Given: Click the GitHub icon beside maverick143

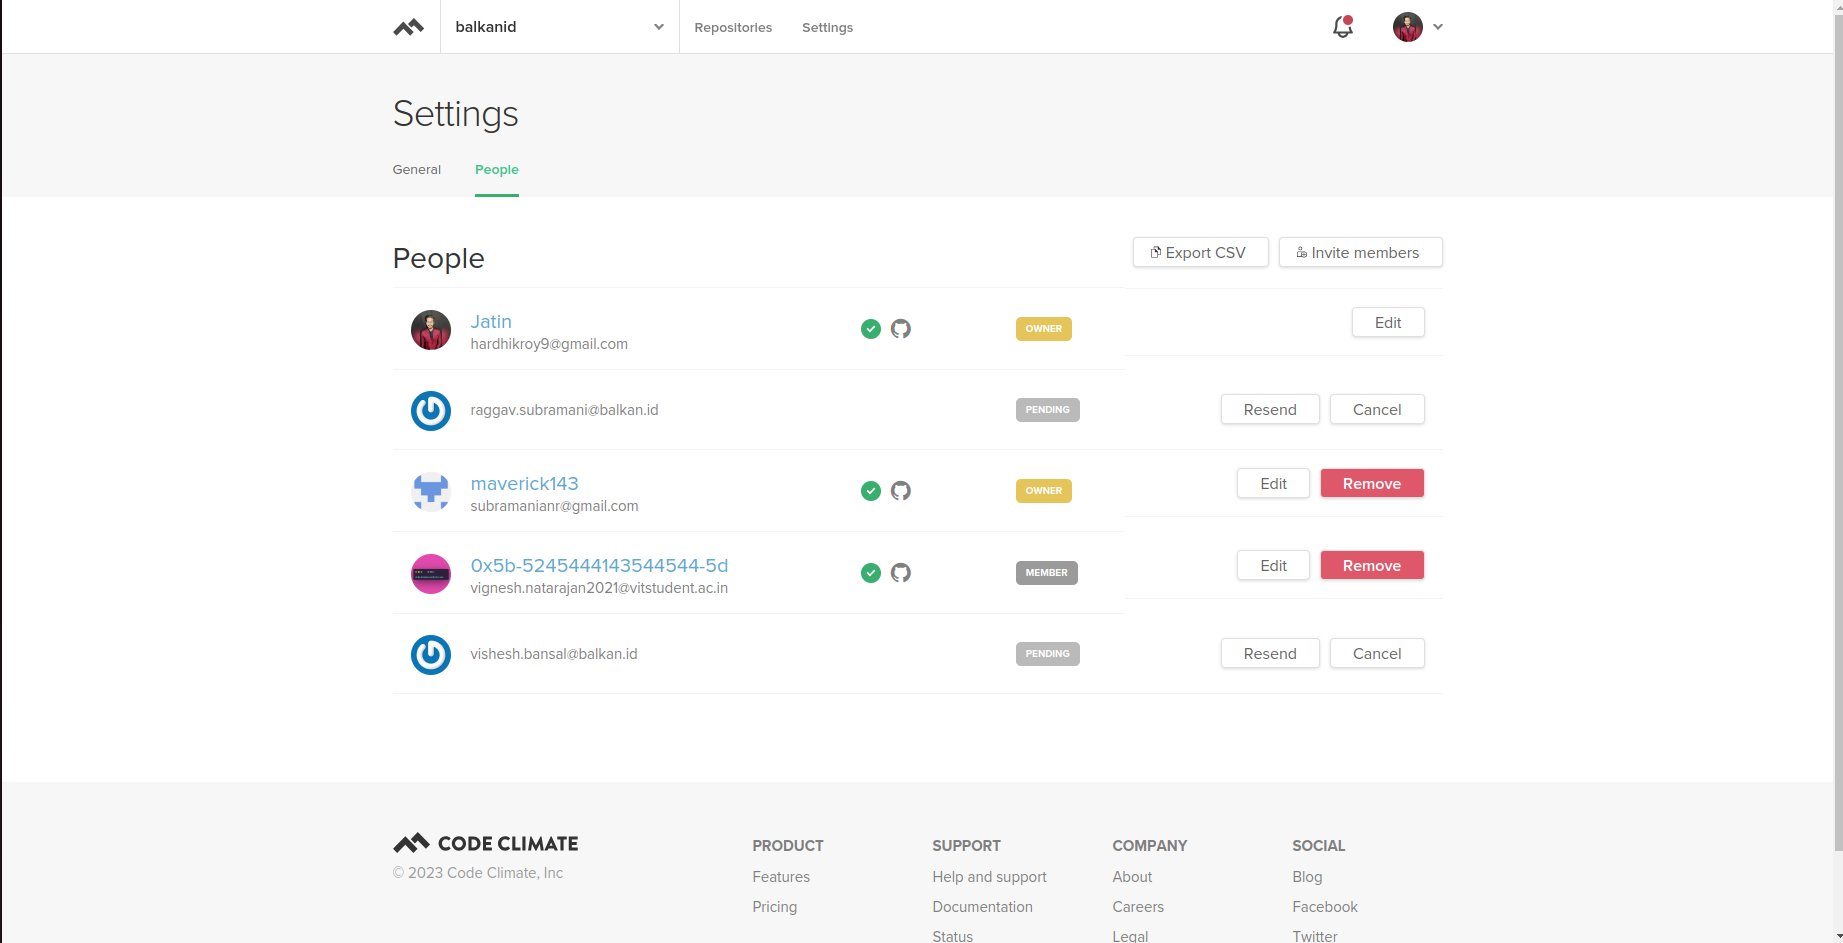Looking at the screenshot, I should (901, 491).
